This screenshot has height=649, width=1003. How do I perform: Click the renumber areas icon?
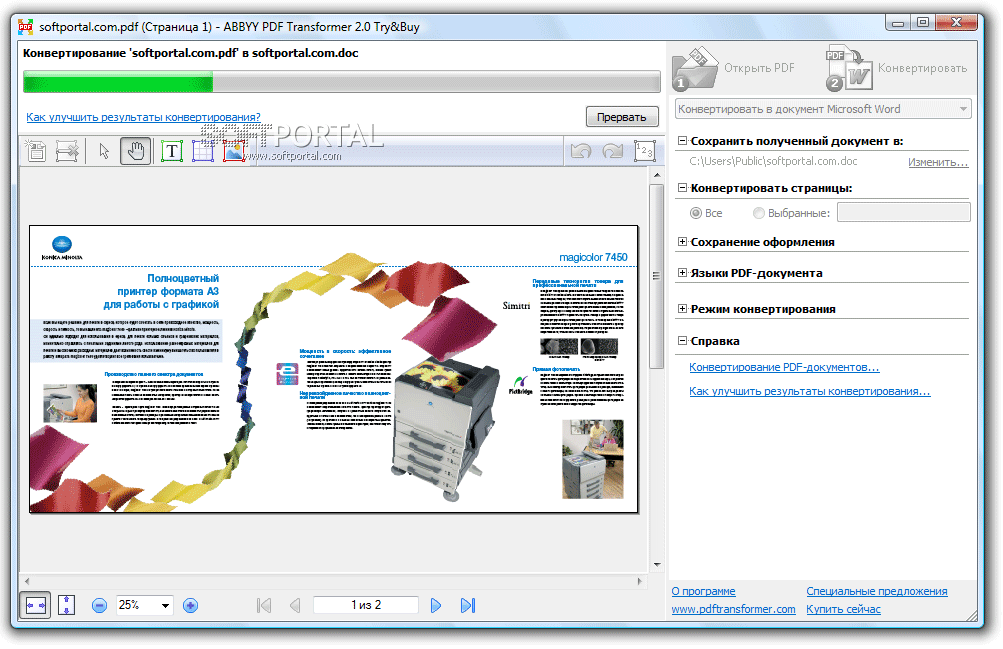pyautogui.click(x=644, y=152)
